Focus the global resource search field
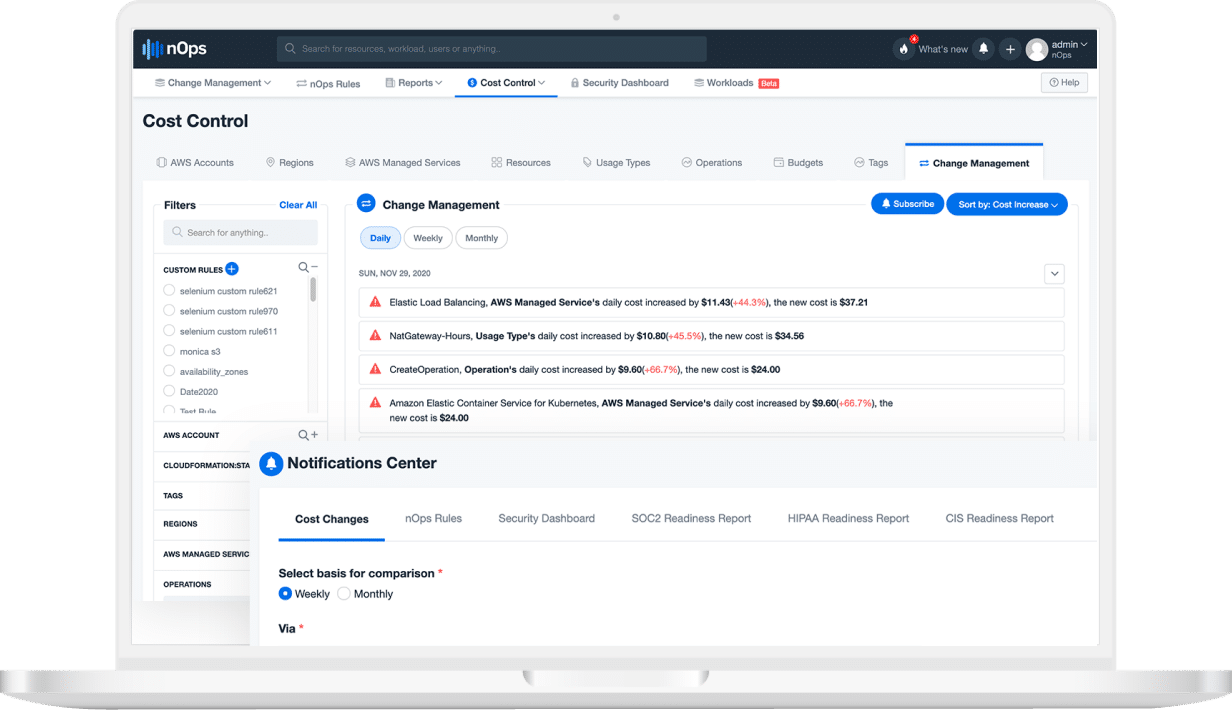This screenshot has width=1232, height=710. coord(492,49)
